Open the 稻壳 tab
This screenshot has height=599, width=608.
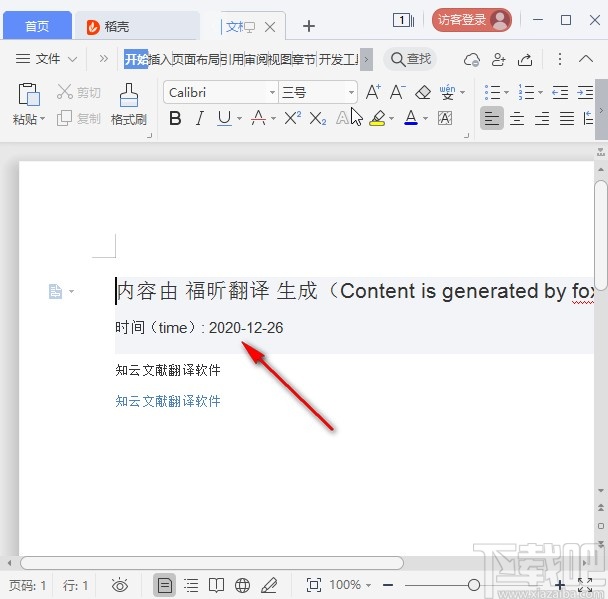point(137,26)
